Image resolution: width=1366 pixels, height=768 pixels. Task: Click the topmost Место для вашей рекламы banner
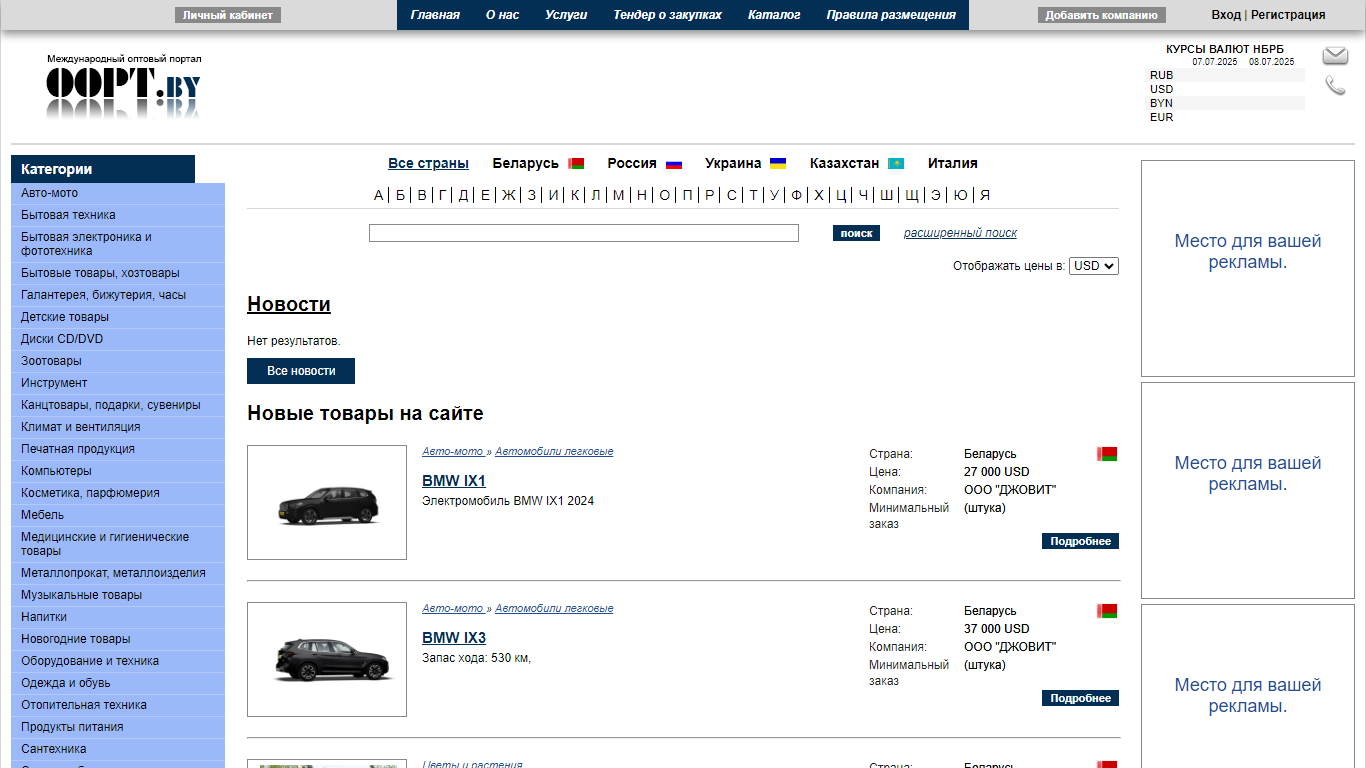[1248, 268]
